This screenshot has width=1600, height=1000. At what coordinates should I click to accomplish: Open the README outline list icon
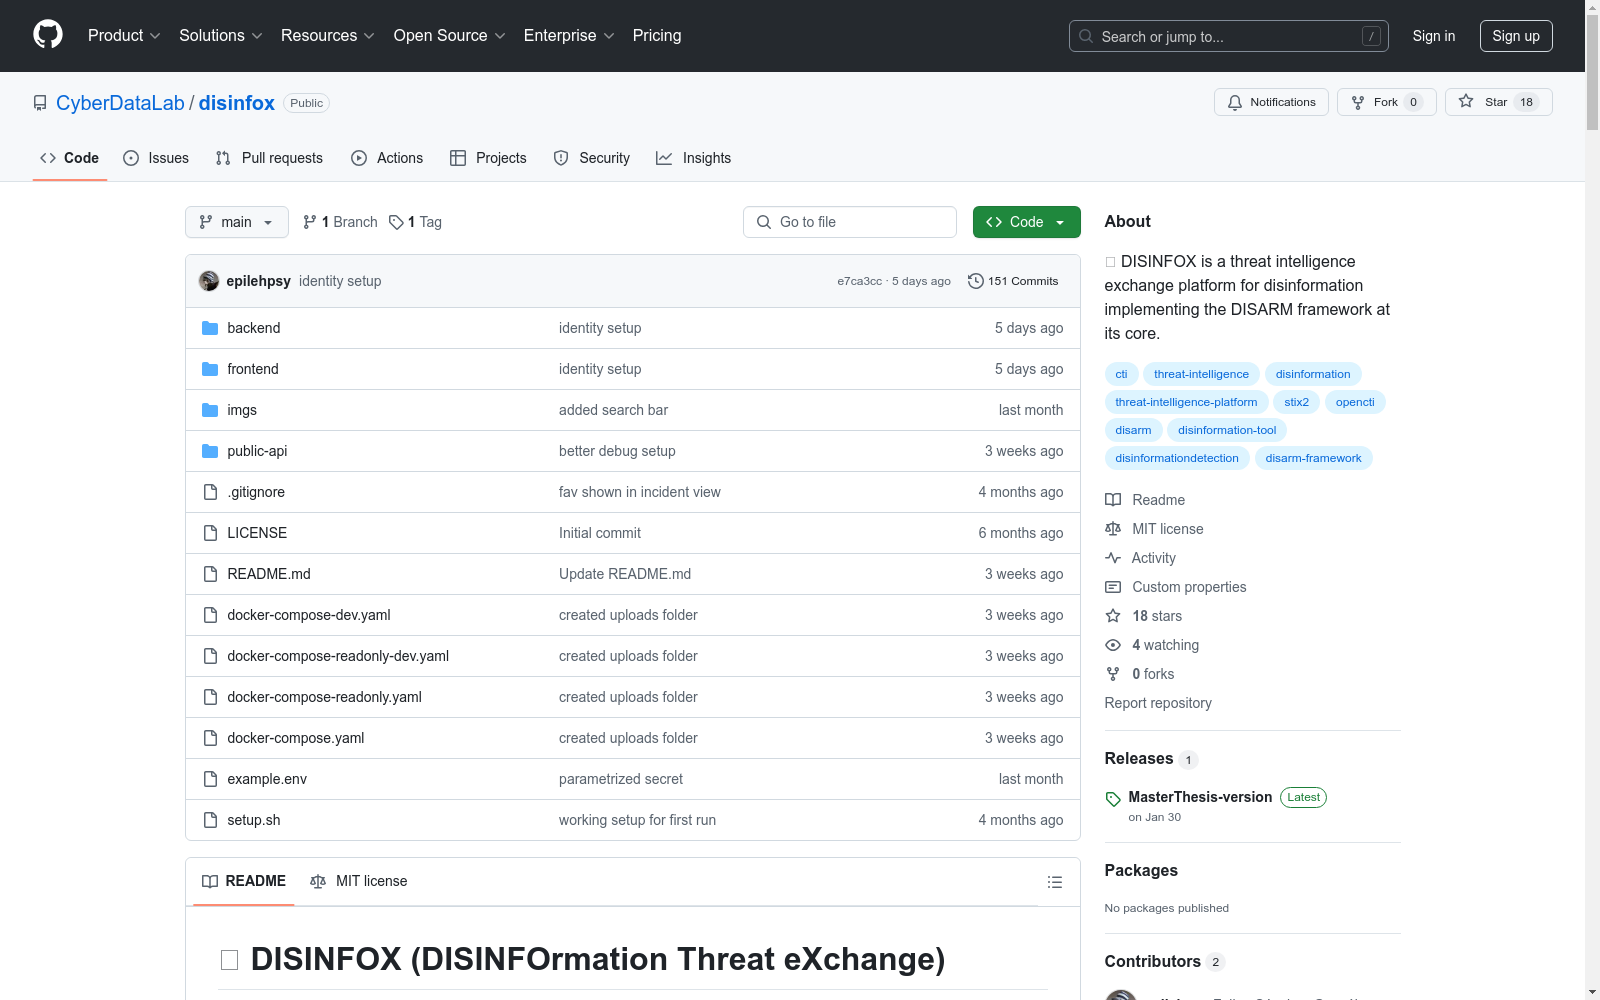point(1054,882)
